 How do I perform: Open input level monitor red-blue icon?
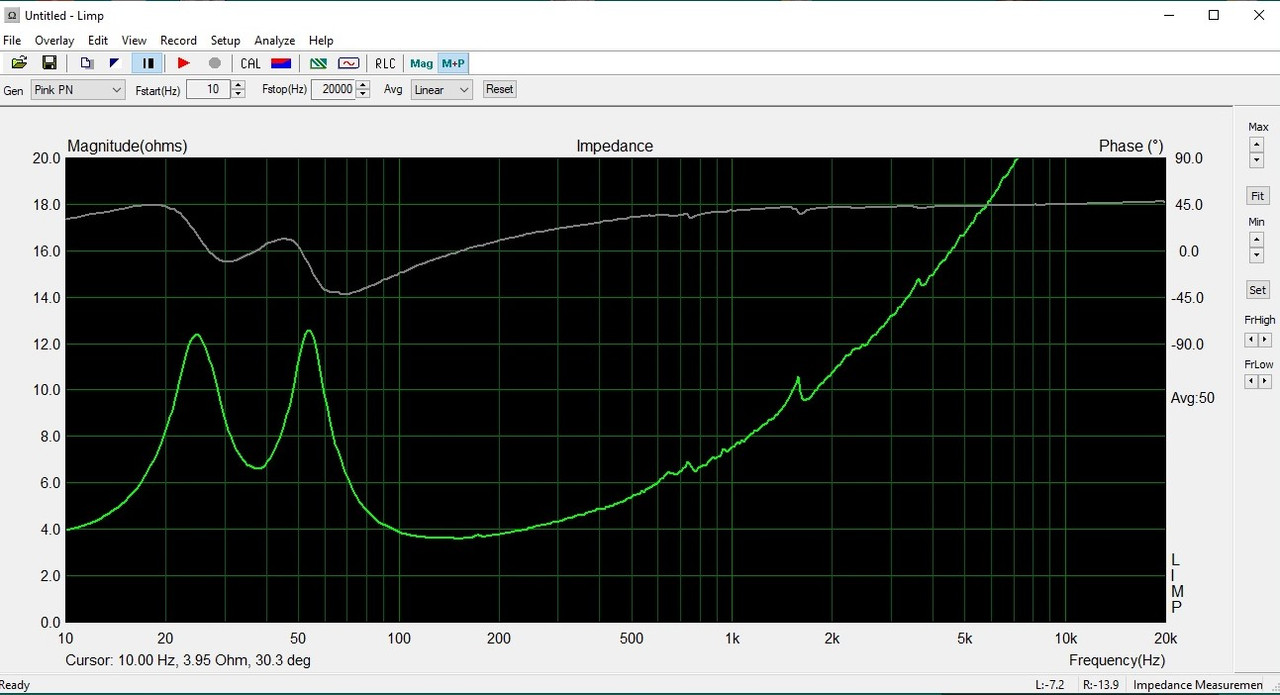(x=281, y=63)
